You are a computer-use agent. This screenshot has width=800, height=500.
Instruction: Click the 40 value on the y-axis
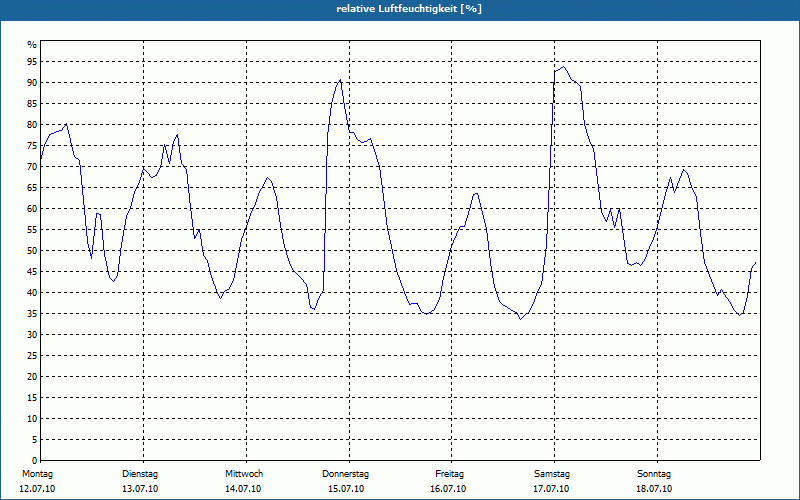32,292
